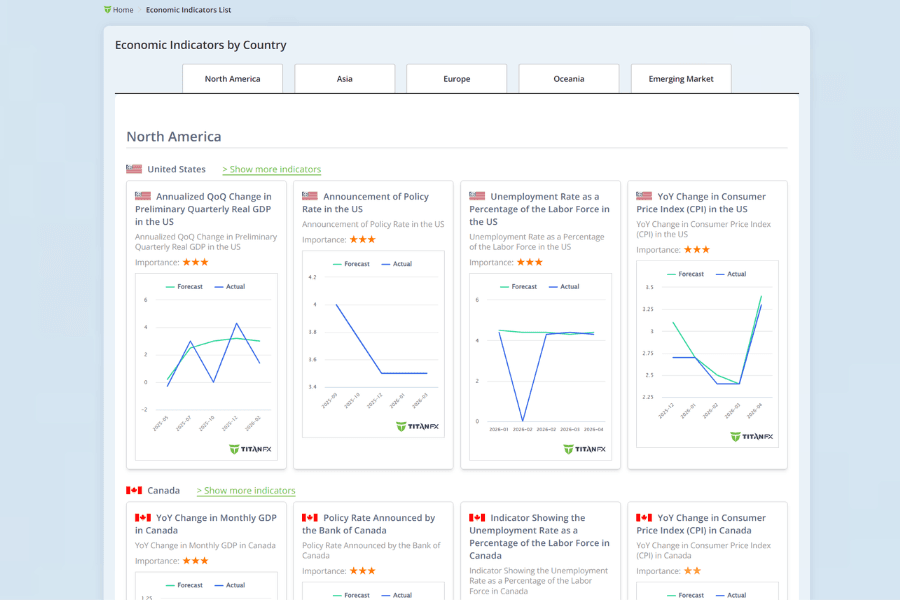900x600 pixels.
Task: Click US flag icon on the GDP card
Action: point(143,196)
